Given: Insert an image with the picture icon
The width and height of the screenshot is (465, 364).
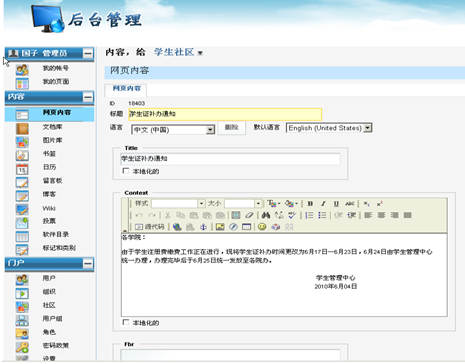Looking at the screenshot, I should click(220, 227).
